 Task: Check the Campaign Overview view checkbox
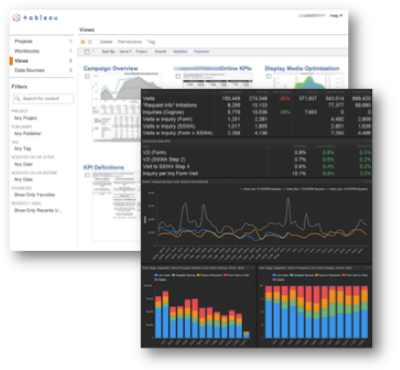click(87, 77)
